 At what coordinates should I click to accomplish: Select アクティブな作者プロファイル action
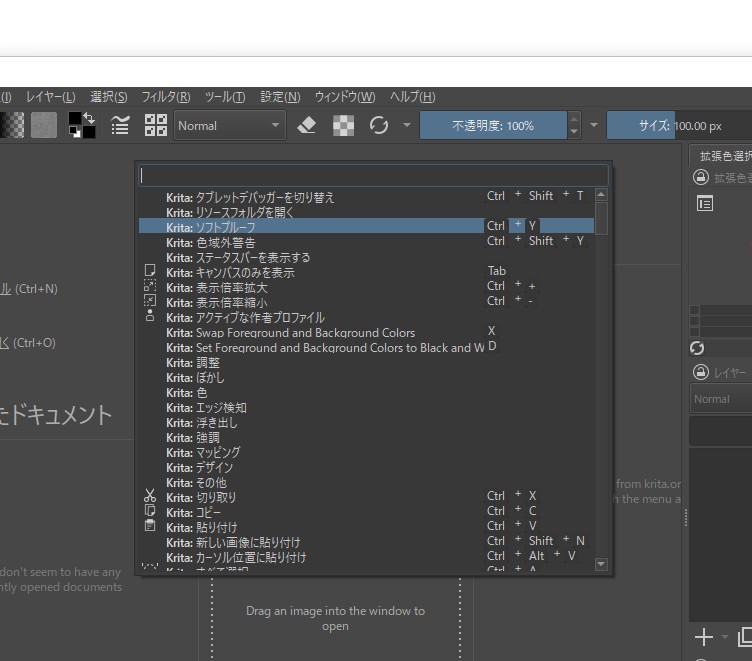pyautogui.click(x=366, y=317)
